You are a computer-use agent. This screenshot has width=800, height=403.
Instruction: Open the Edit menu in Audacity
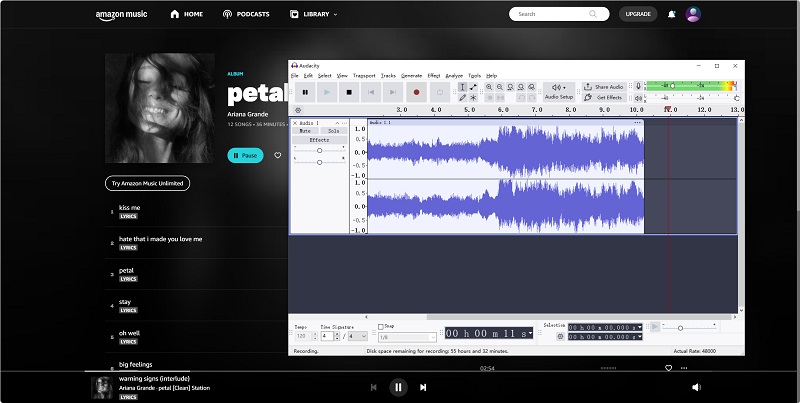point(308,75)
